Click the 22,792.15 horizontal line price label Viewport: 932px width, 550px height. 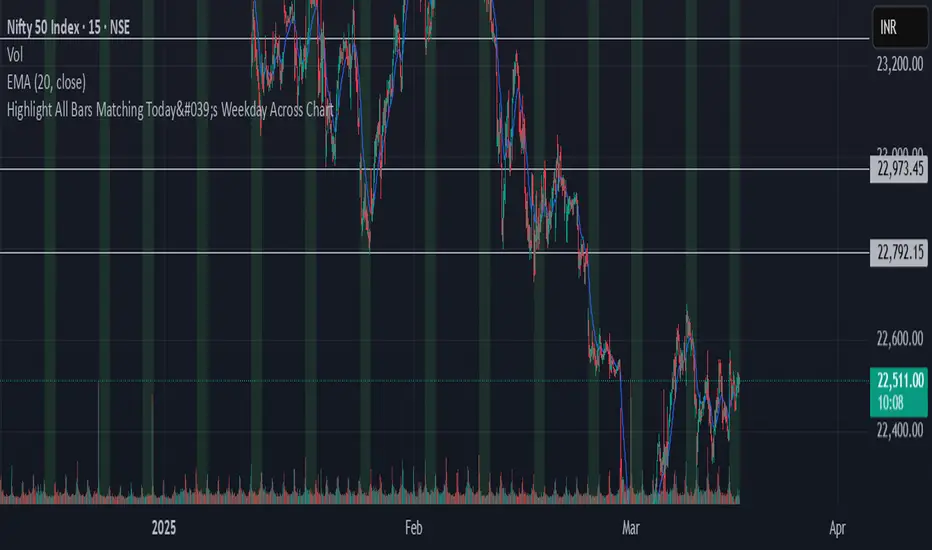[x=899, y=253]
